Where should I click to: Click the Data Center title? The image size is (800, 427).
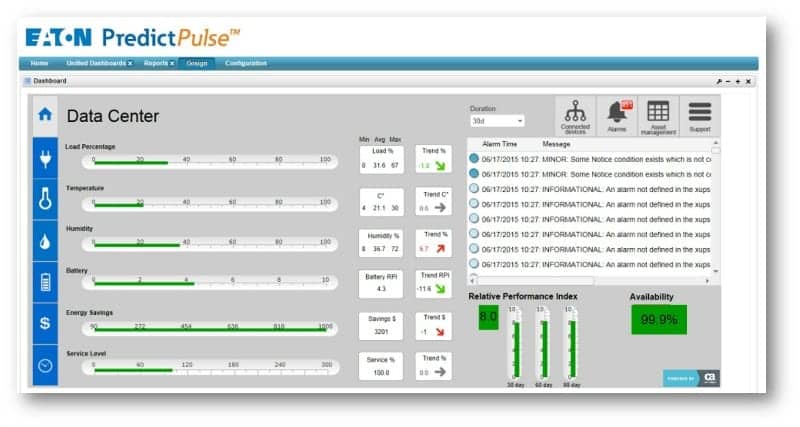(113, 116)
